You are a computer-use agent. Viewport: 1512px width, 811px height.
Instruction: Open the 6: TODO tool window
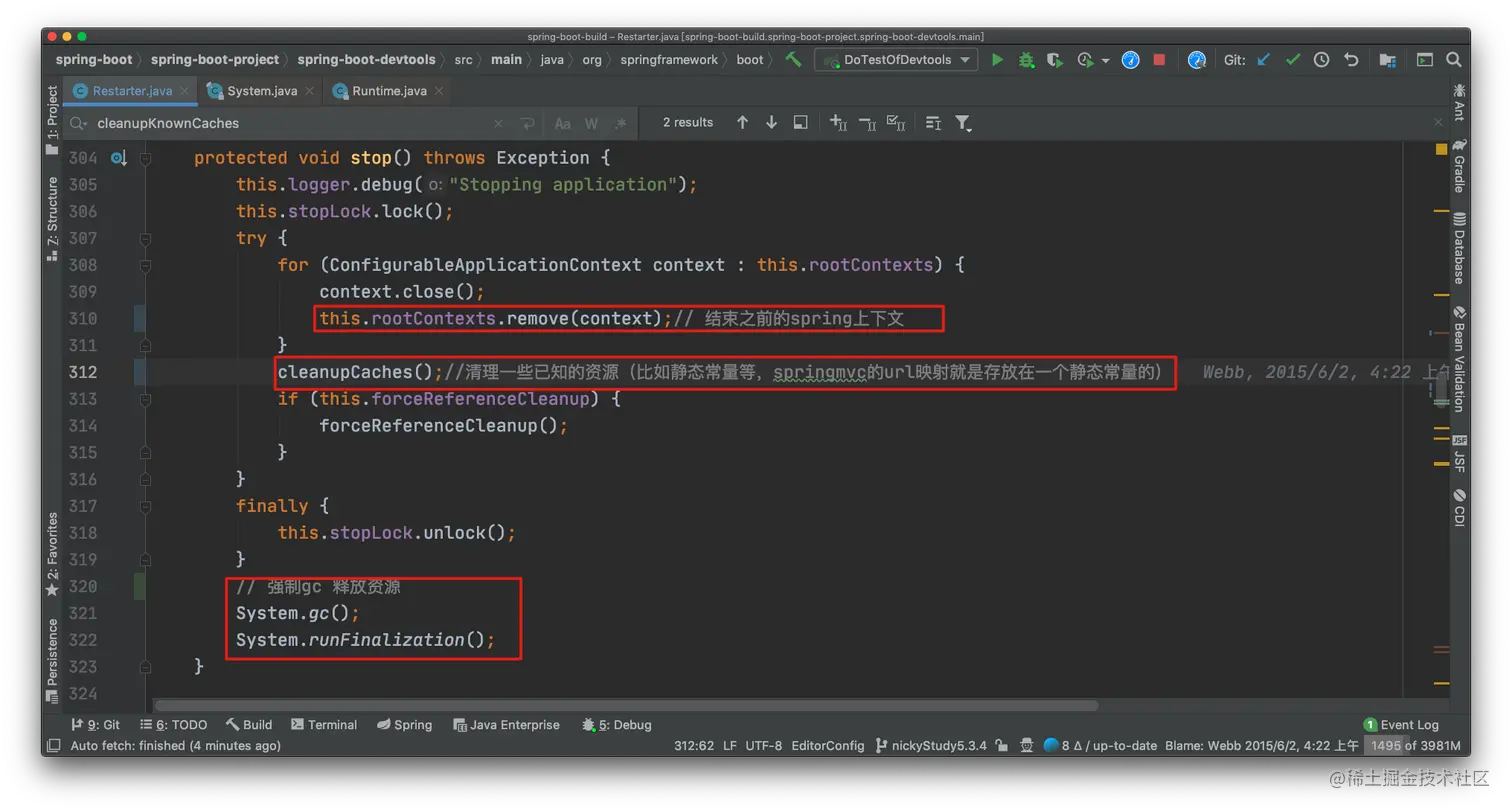pos(174,725)
